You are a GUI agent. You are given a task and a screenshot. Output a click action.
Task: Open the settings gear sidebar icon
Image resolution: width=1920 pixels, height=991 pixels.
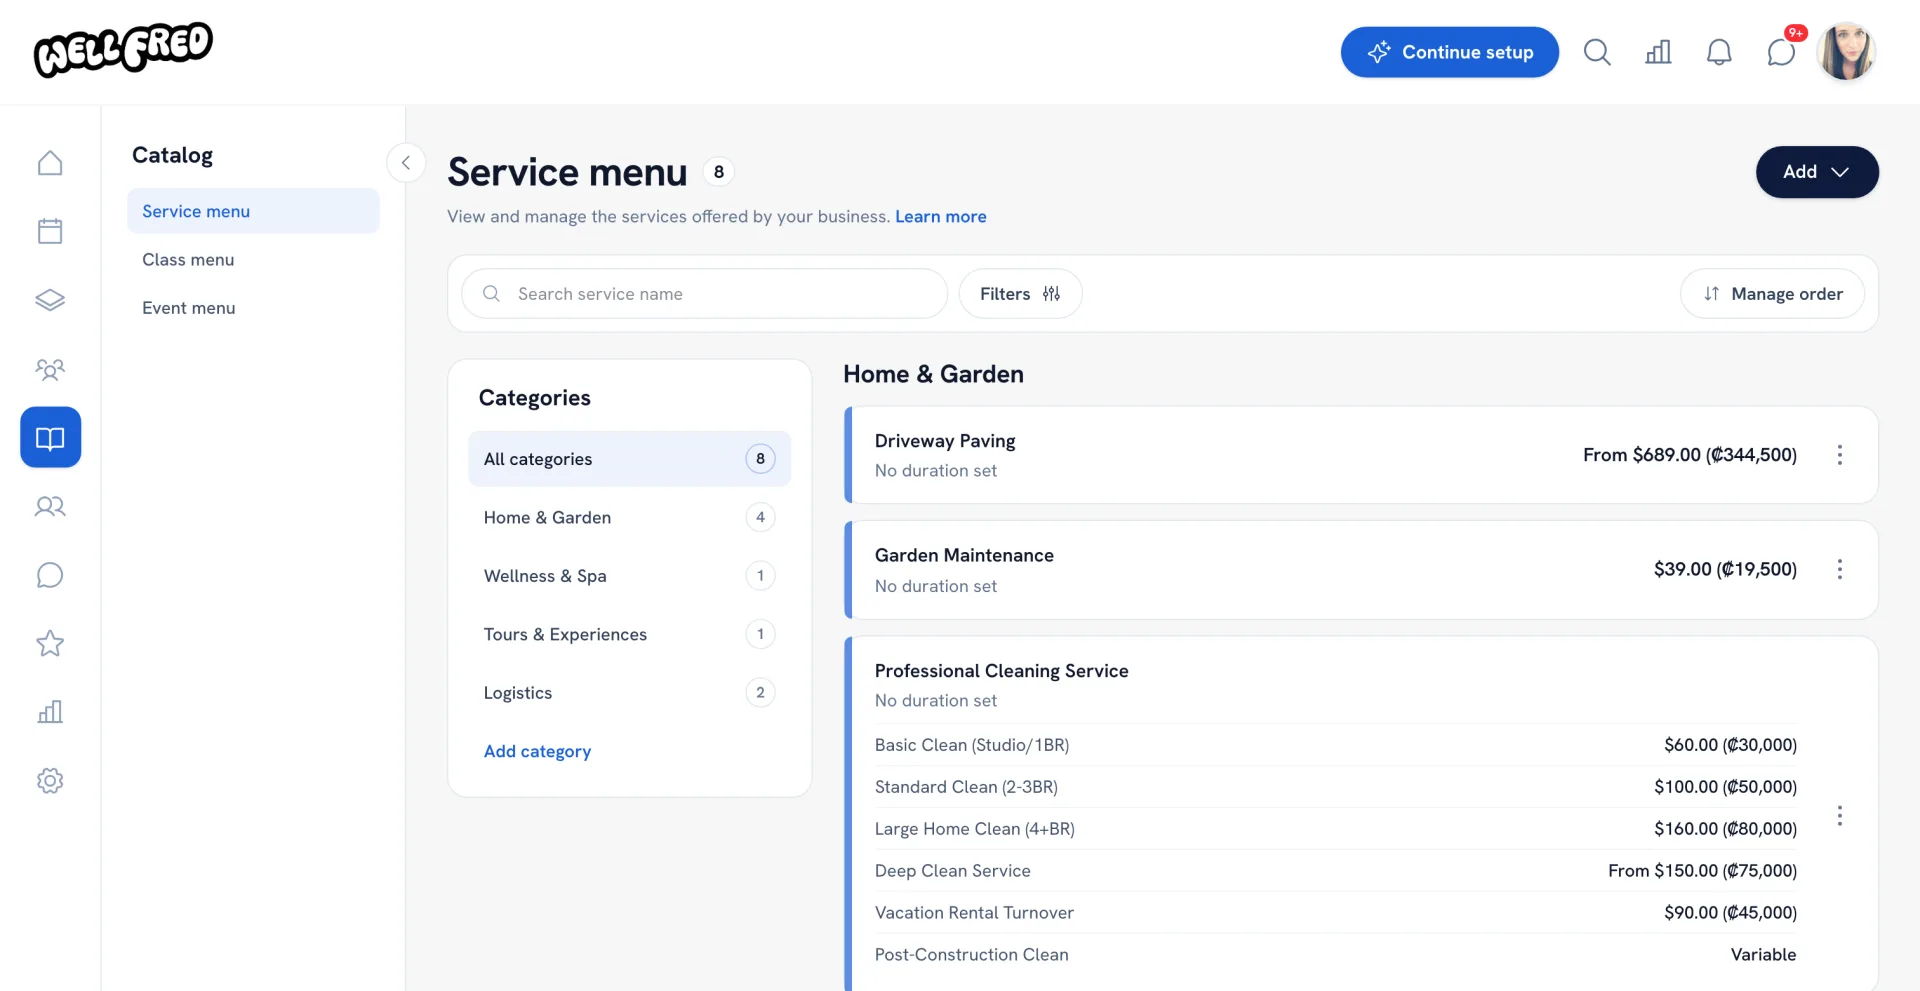click(x=50, y=781)
